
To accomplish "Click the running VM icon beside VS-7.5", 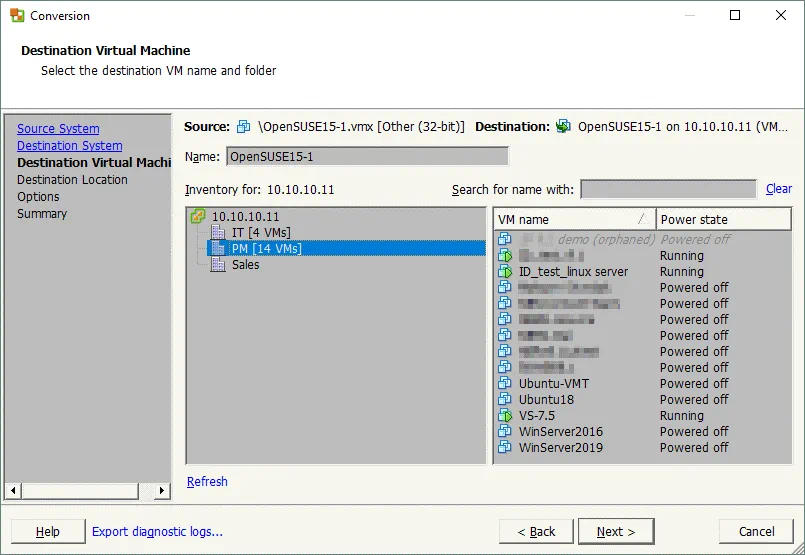I will pos(505,416).
